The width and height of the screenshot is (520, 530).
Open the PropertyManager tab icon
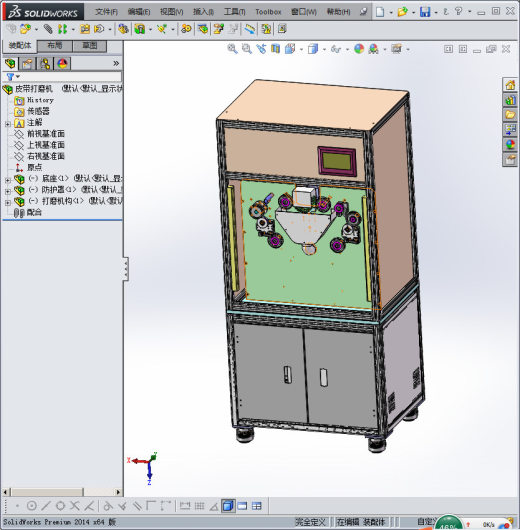(x=27, y=64)
